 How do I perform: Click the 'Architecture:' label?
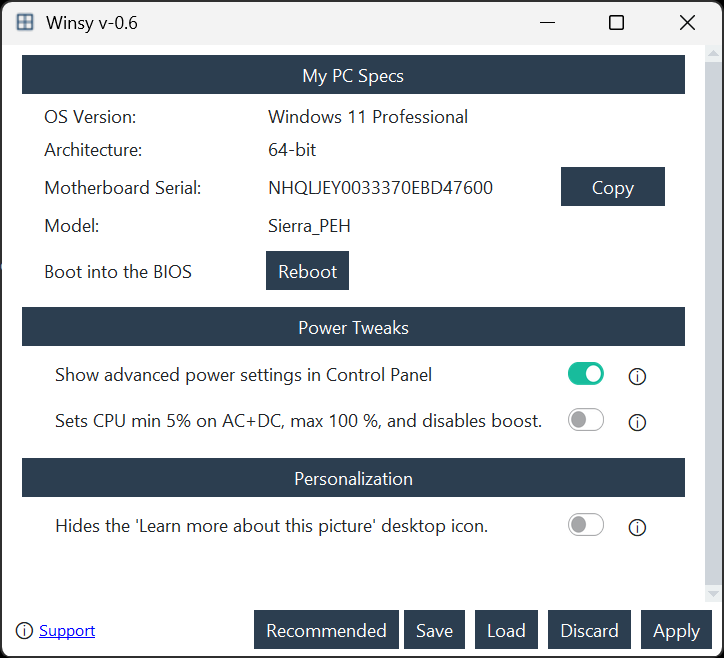pyautogui.click(x=93, y=150)
